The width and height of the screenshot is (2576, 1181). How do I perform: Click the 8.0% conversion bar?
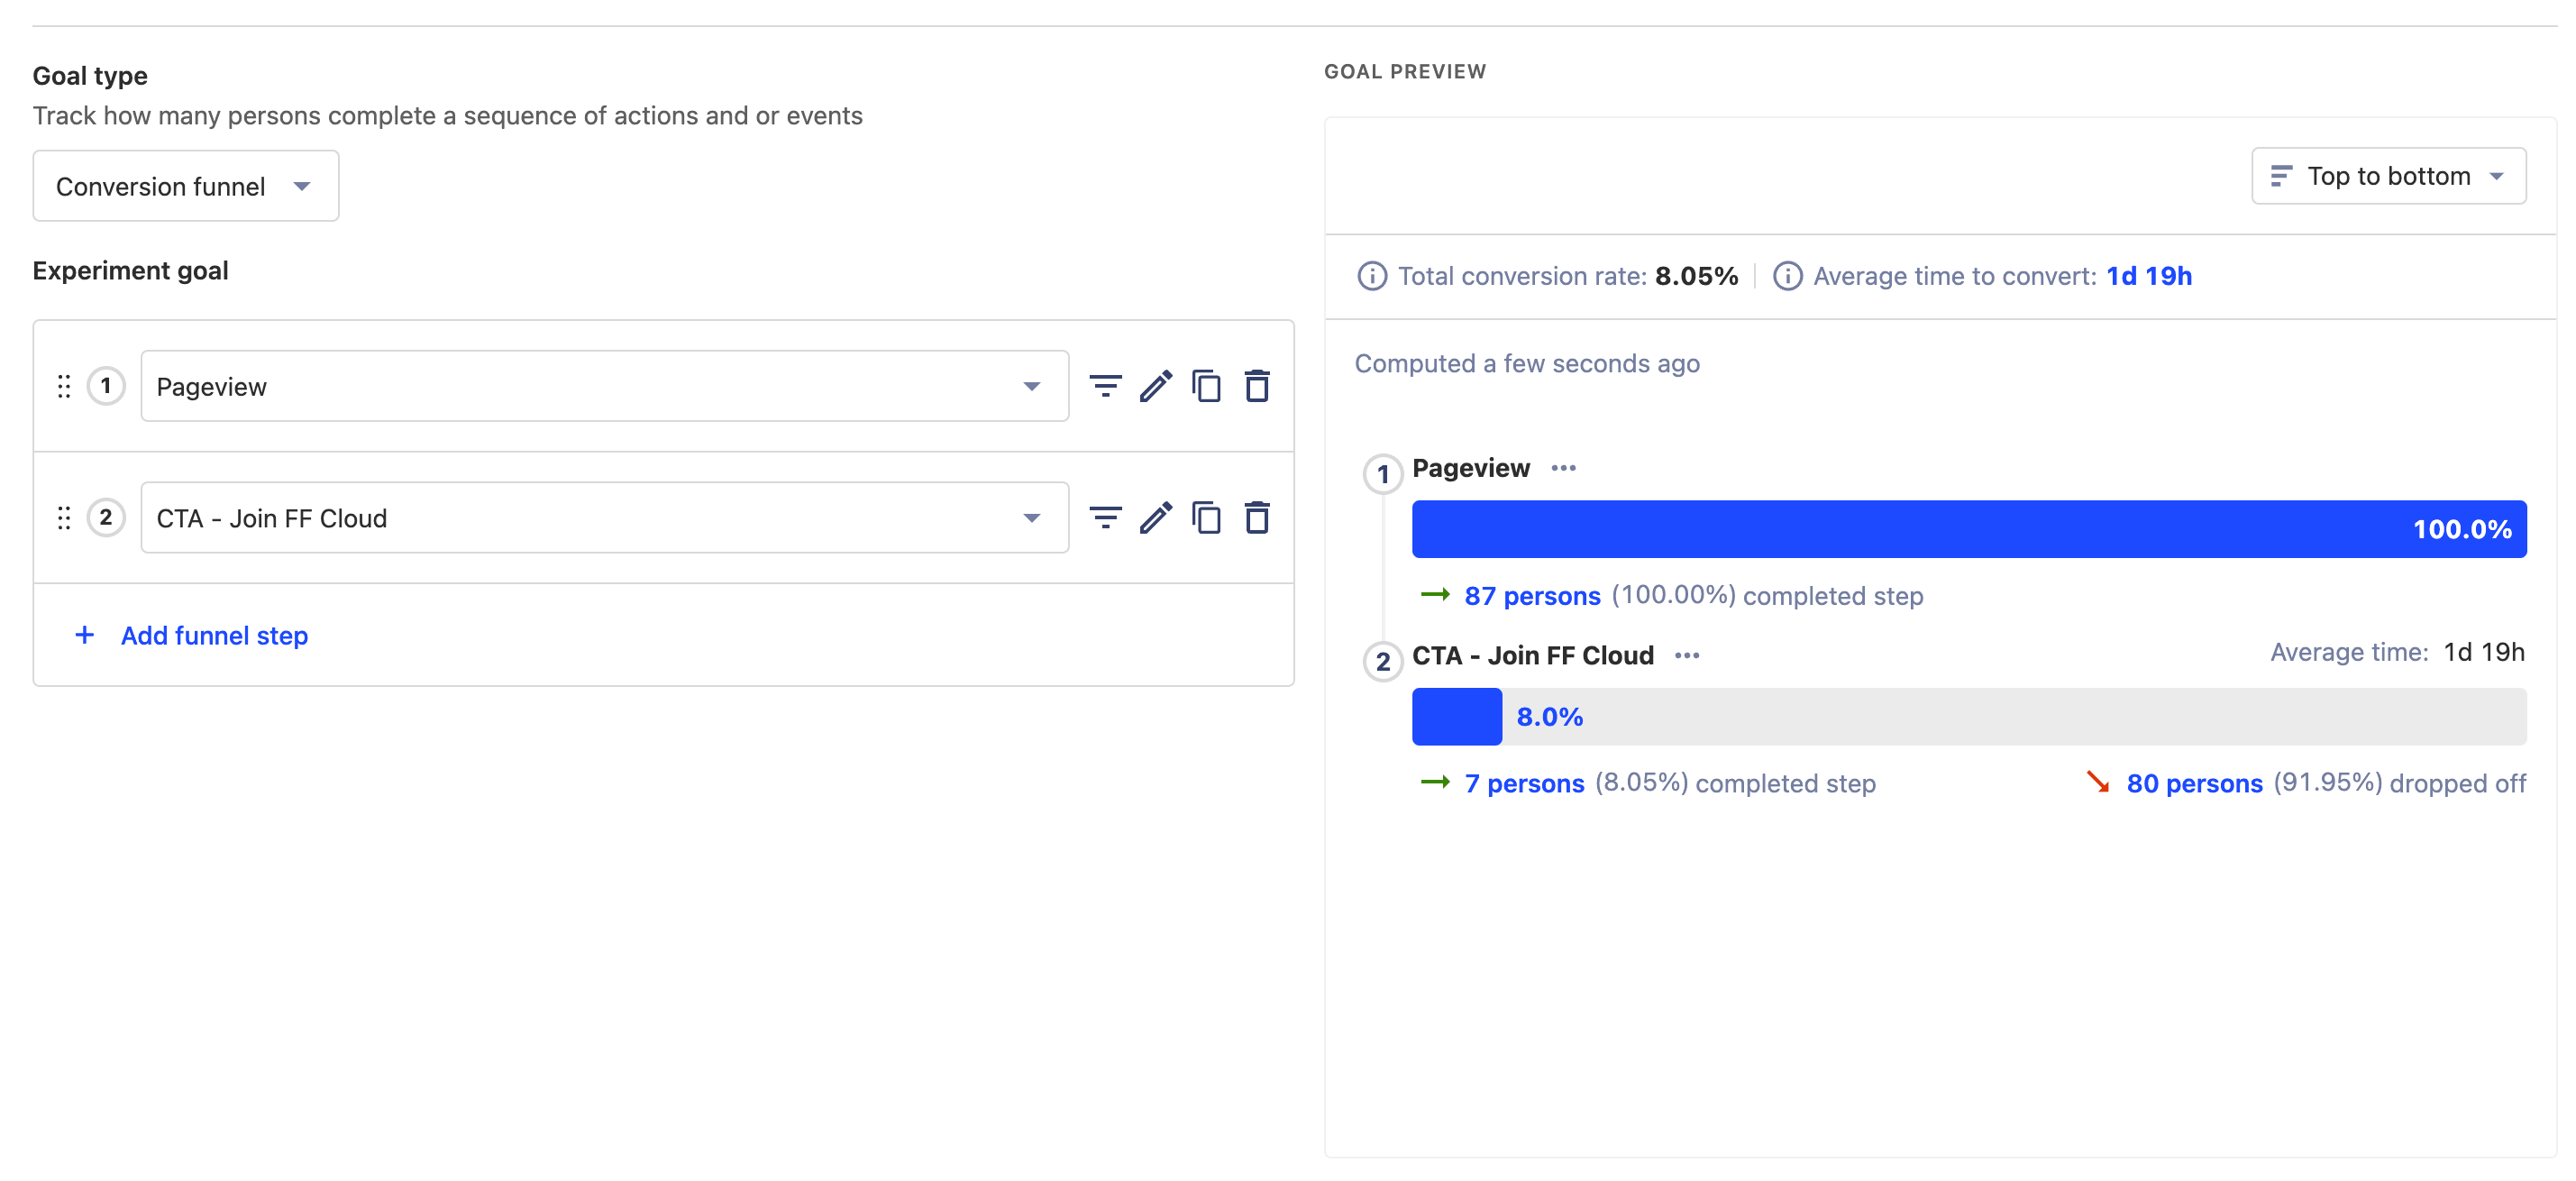pos(1457,716)
